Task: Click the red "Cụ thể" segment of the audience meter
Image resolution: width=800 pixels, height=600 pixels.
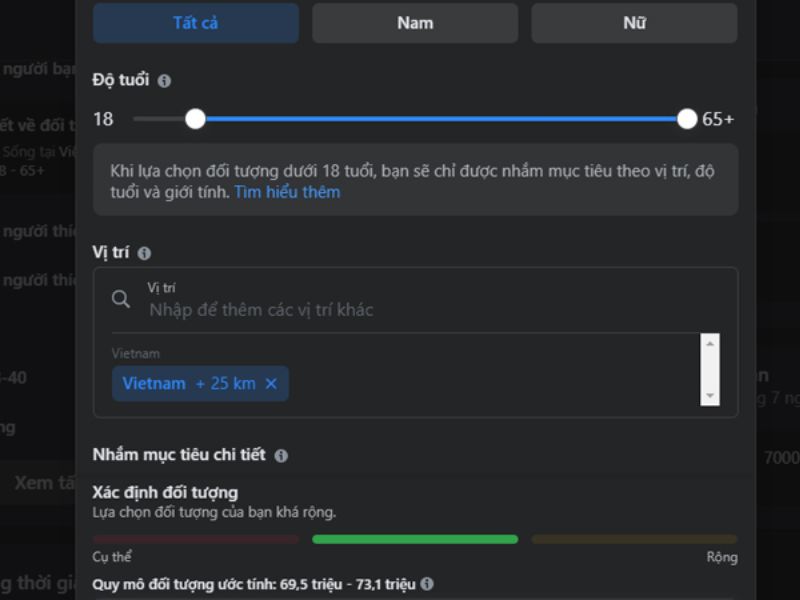Action: coord(196,539)
